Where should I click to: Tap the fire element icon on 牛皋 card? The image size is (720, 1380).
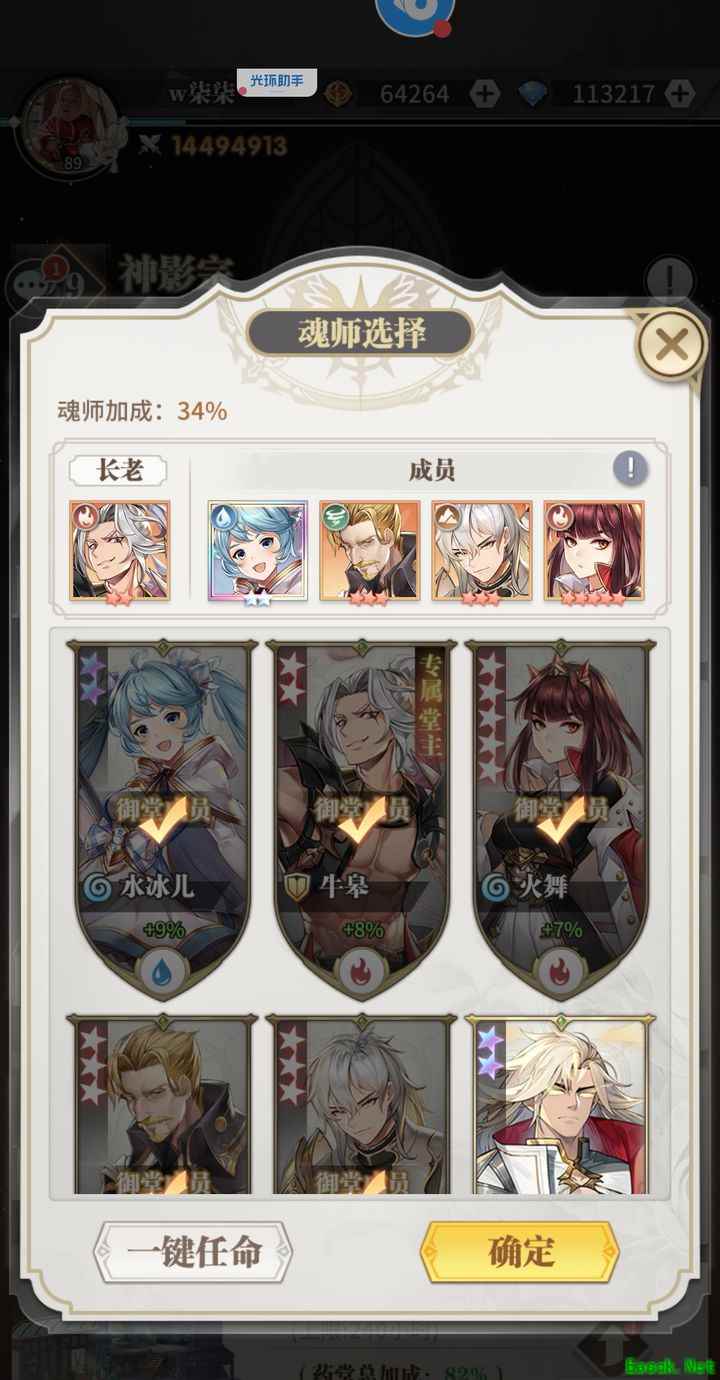[361, 967]
